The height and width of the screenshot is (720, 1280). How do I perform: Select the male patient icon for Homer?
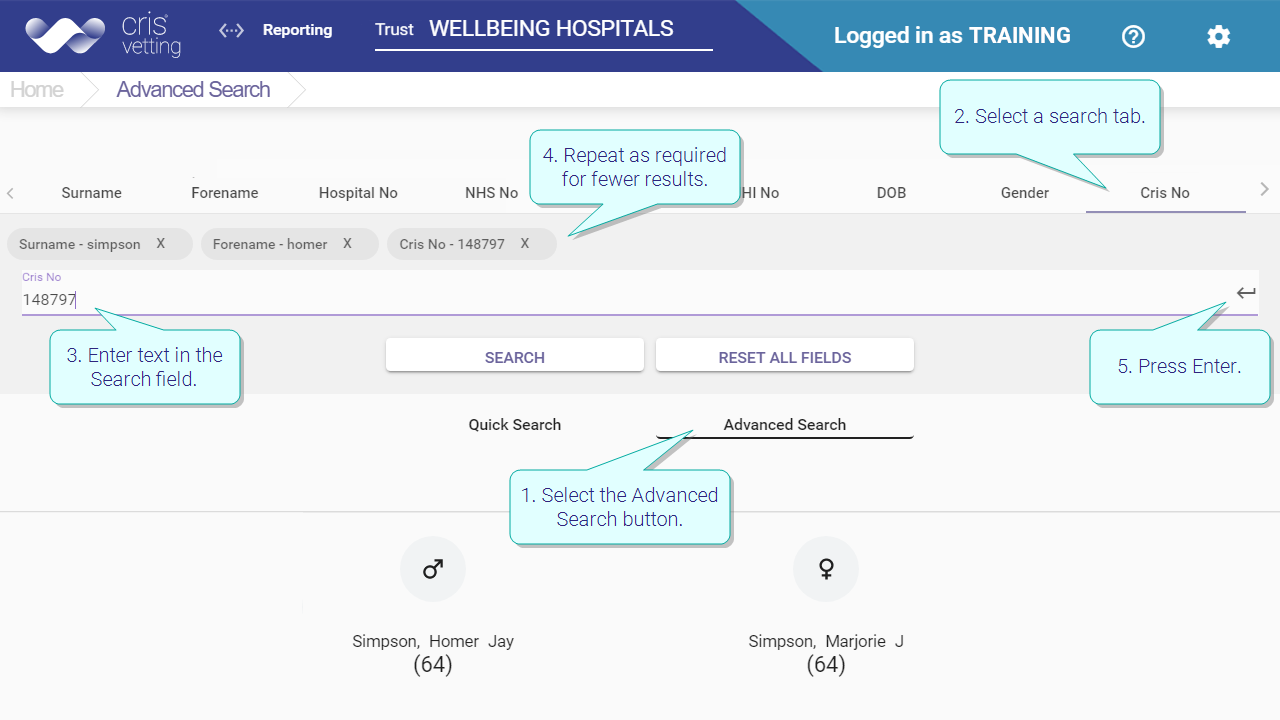[433, 570]
